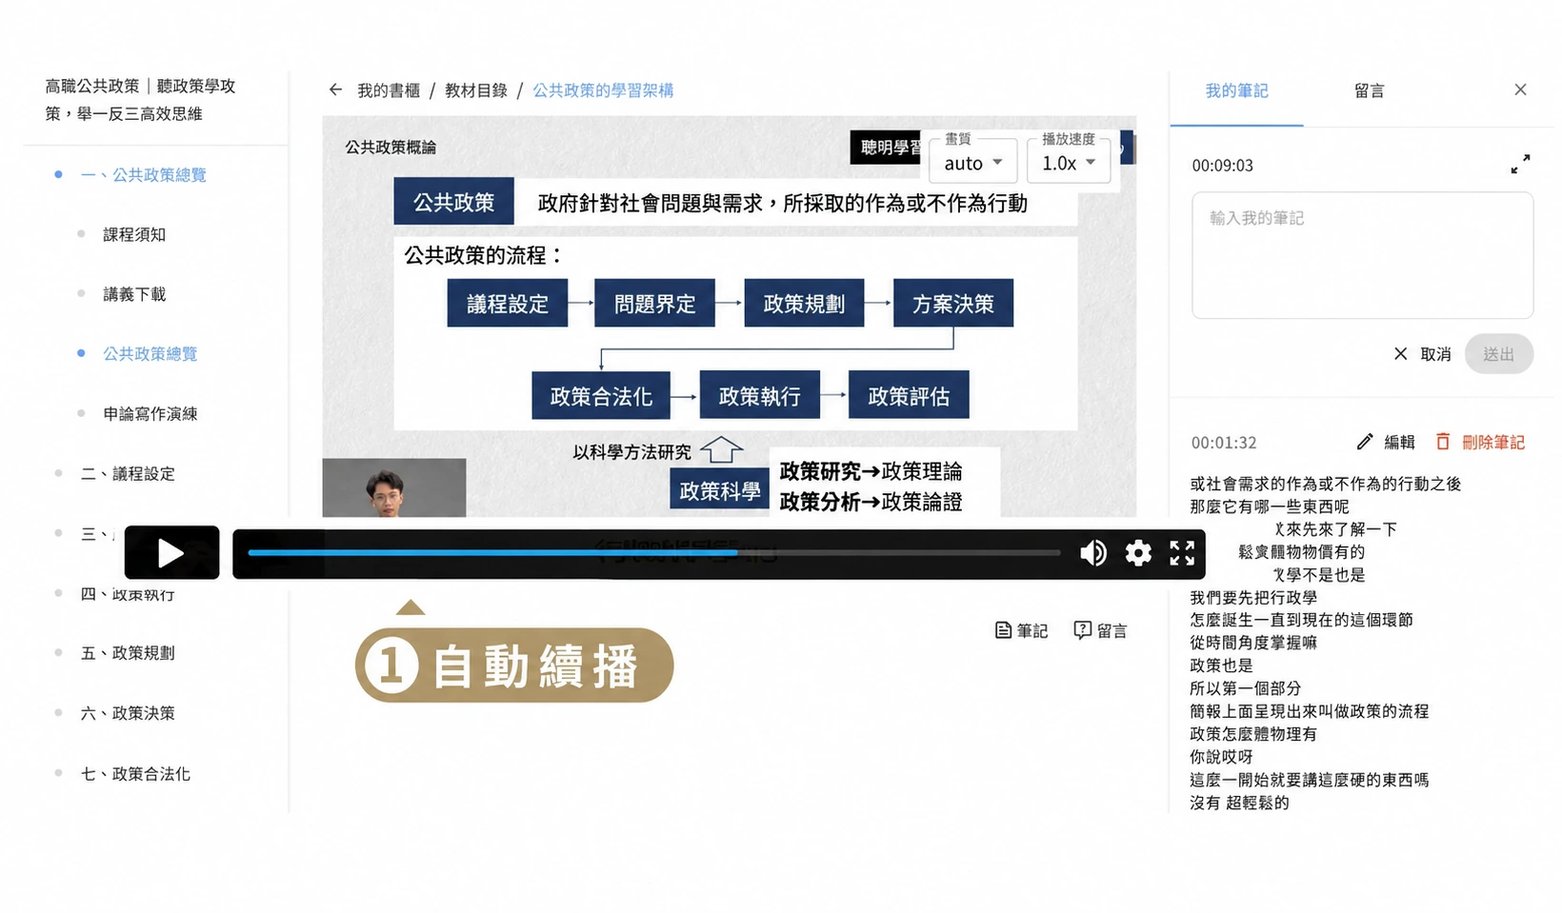Go back using the left arrow icon

(336, 90)
